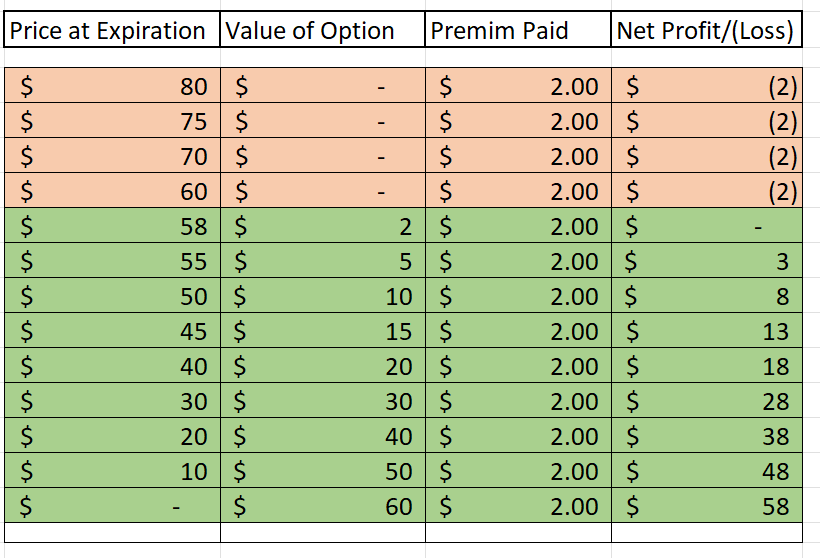Select the expiration price cell showing 58
The image size is (820, 558).
click(110, 227)
